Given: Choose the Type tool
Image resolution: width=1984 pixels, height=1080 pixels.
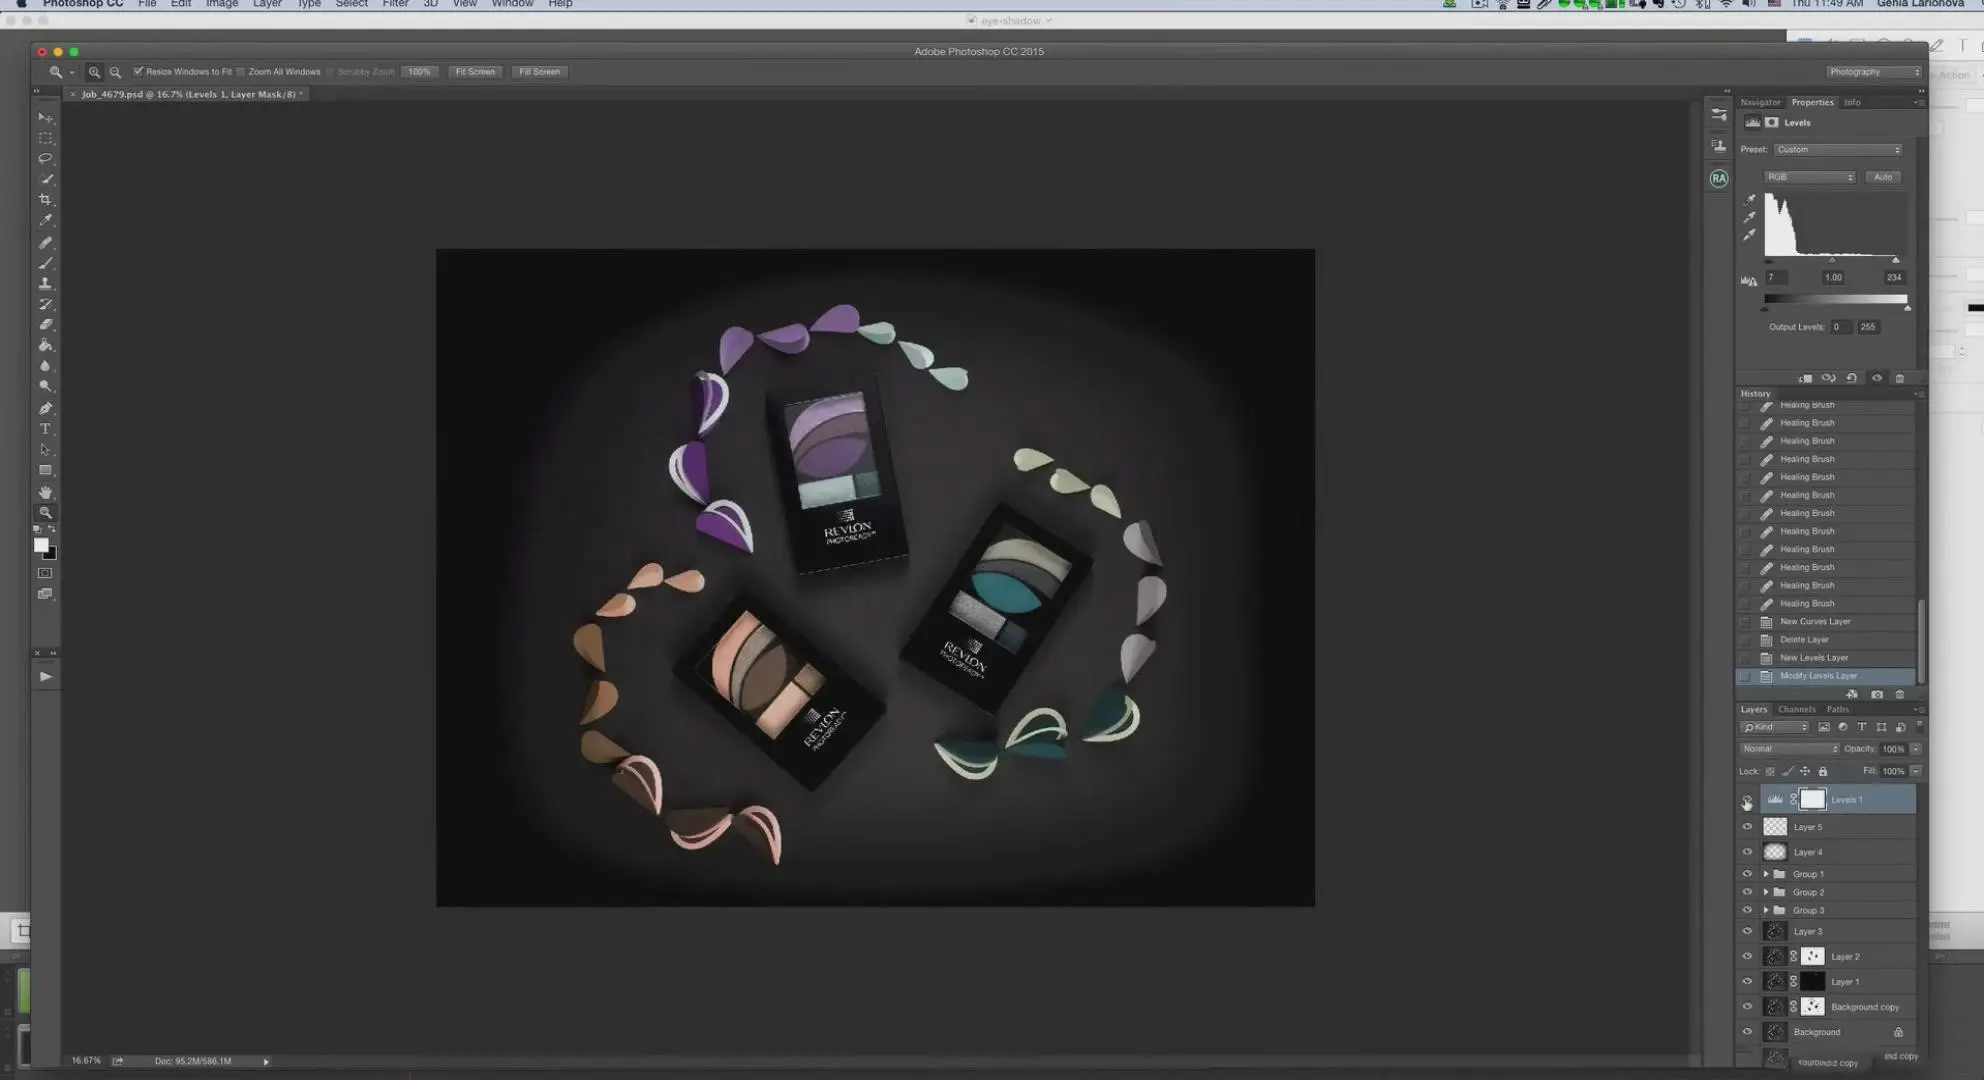Looking at the screenshot, I should coord(45,429).
